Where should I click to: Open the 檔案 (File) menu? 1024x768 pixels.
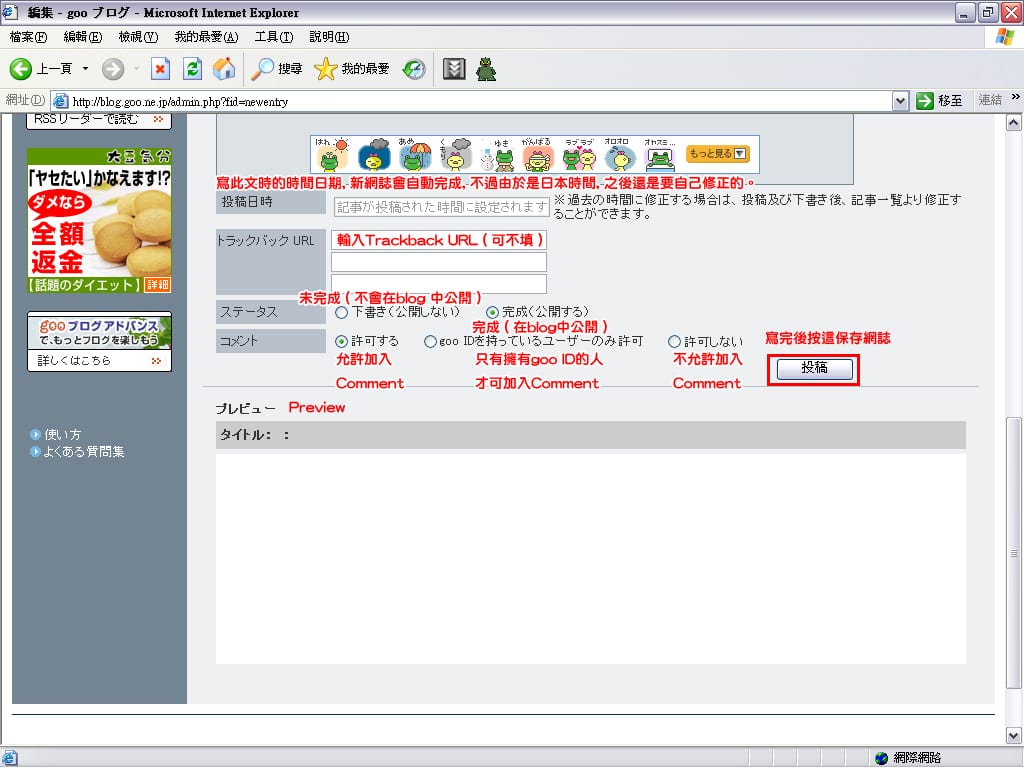(x=28, y=37)
